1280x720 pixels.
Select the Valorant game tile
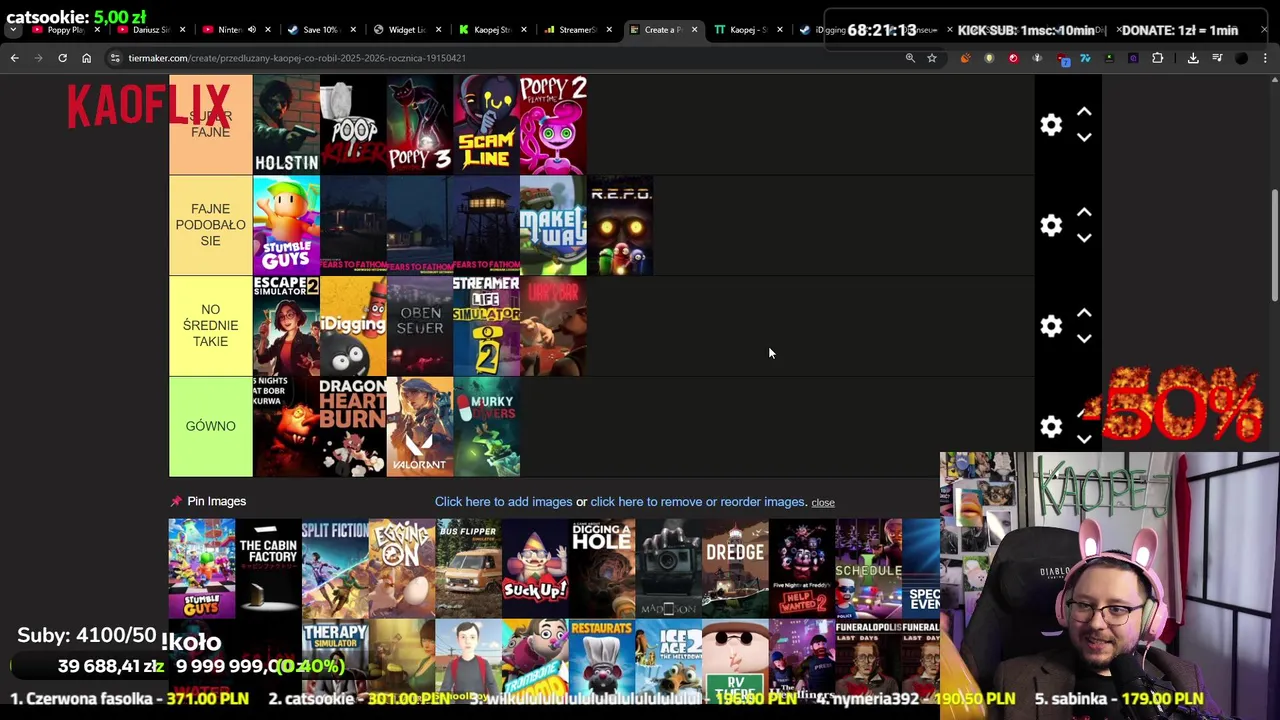point(420,427)
